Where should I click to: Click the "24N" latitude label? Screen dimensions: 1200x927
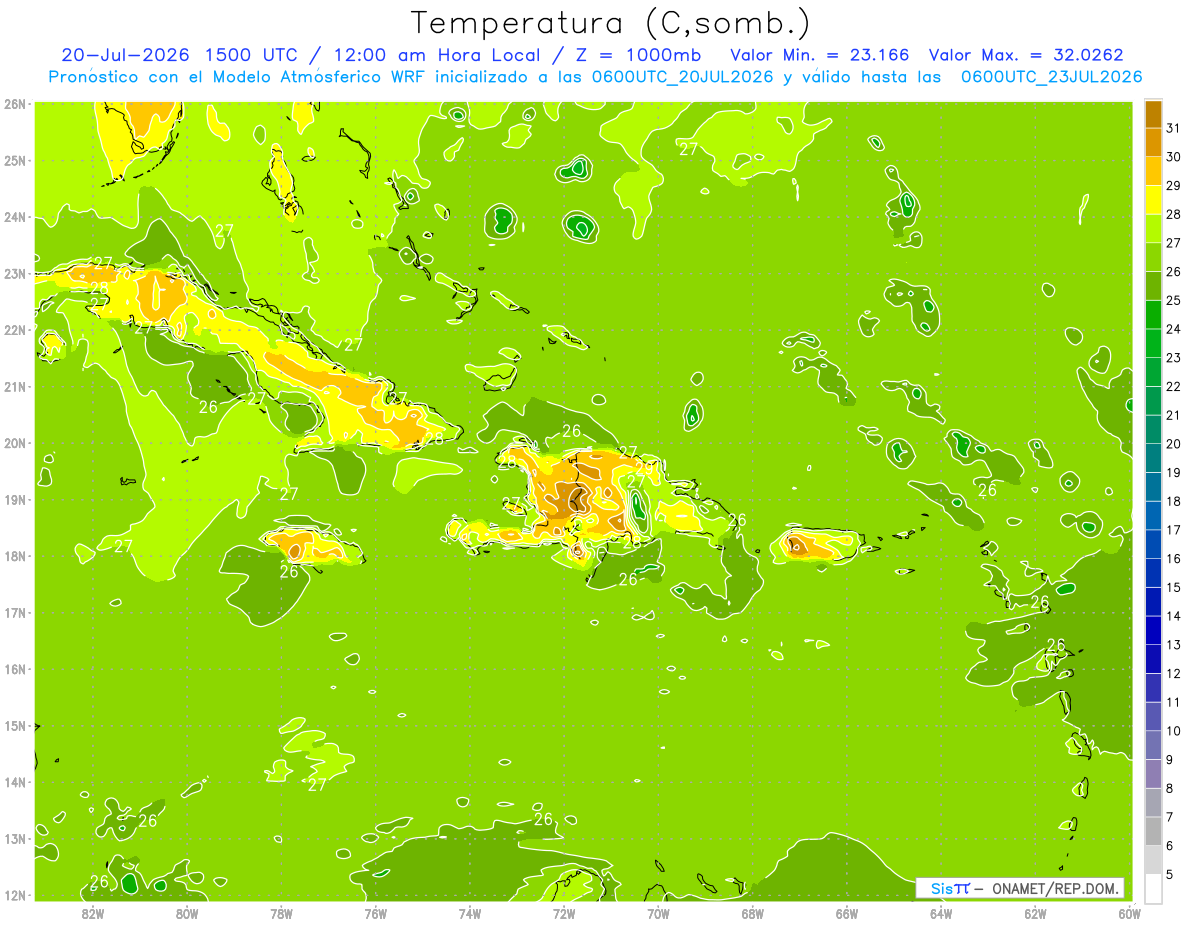pos(15,217)
